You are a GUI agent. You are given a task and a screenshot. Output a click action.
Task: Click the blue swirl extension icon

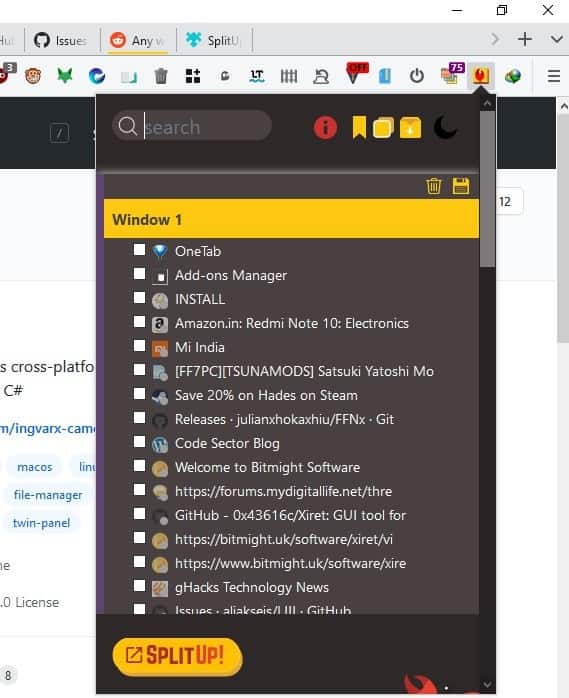click(x=97, y=76)
